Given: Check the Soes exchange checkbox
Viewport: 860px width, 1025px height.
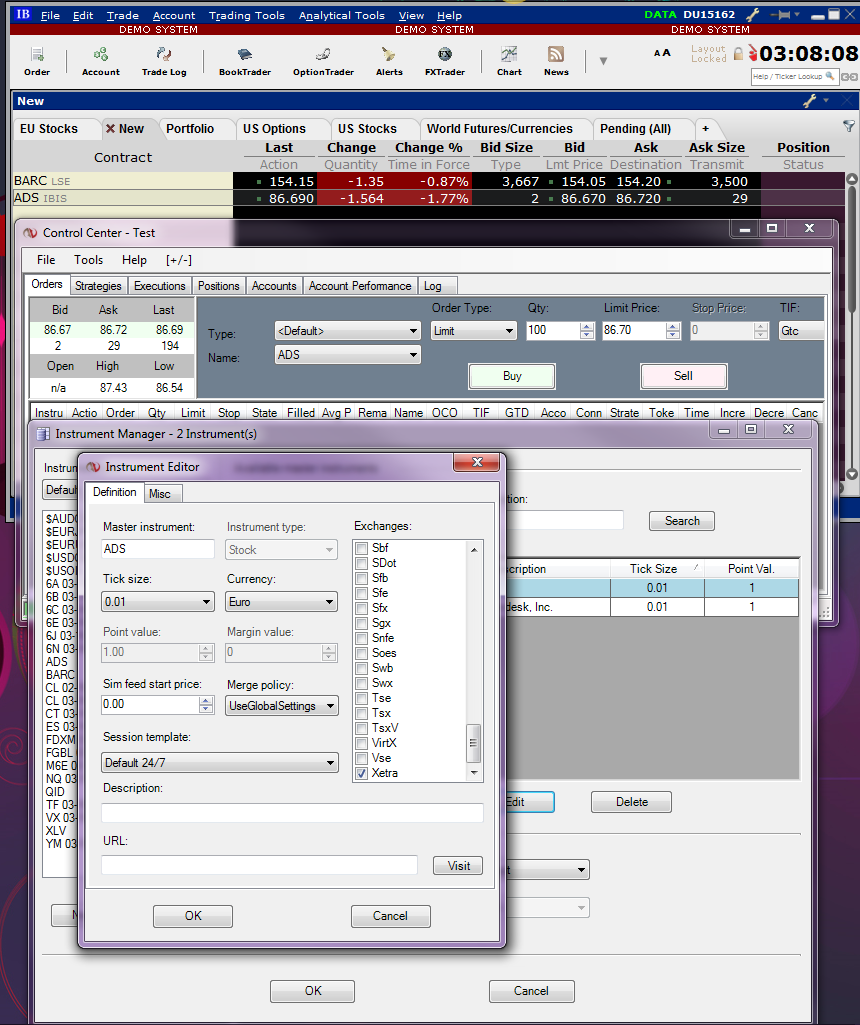Looking at the screenshot, I should coord(361,653).
